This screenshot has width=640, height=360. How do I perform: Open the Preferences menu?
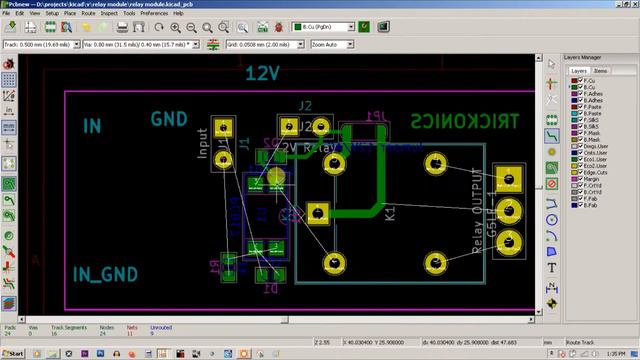pos(154,13)
